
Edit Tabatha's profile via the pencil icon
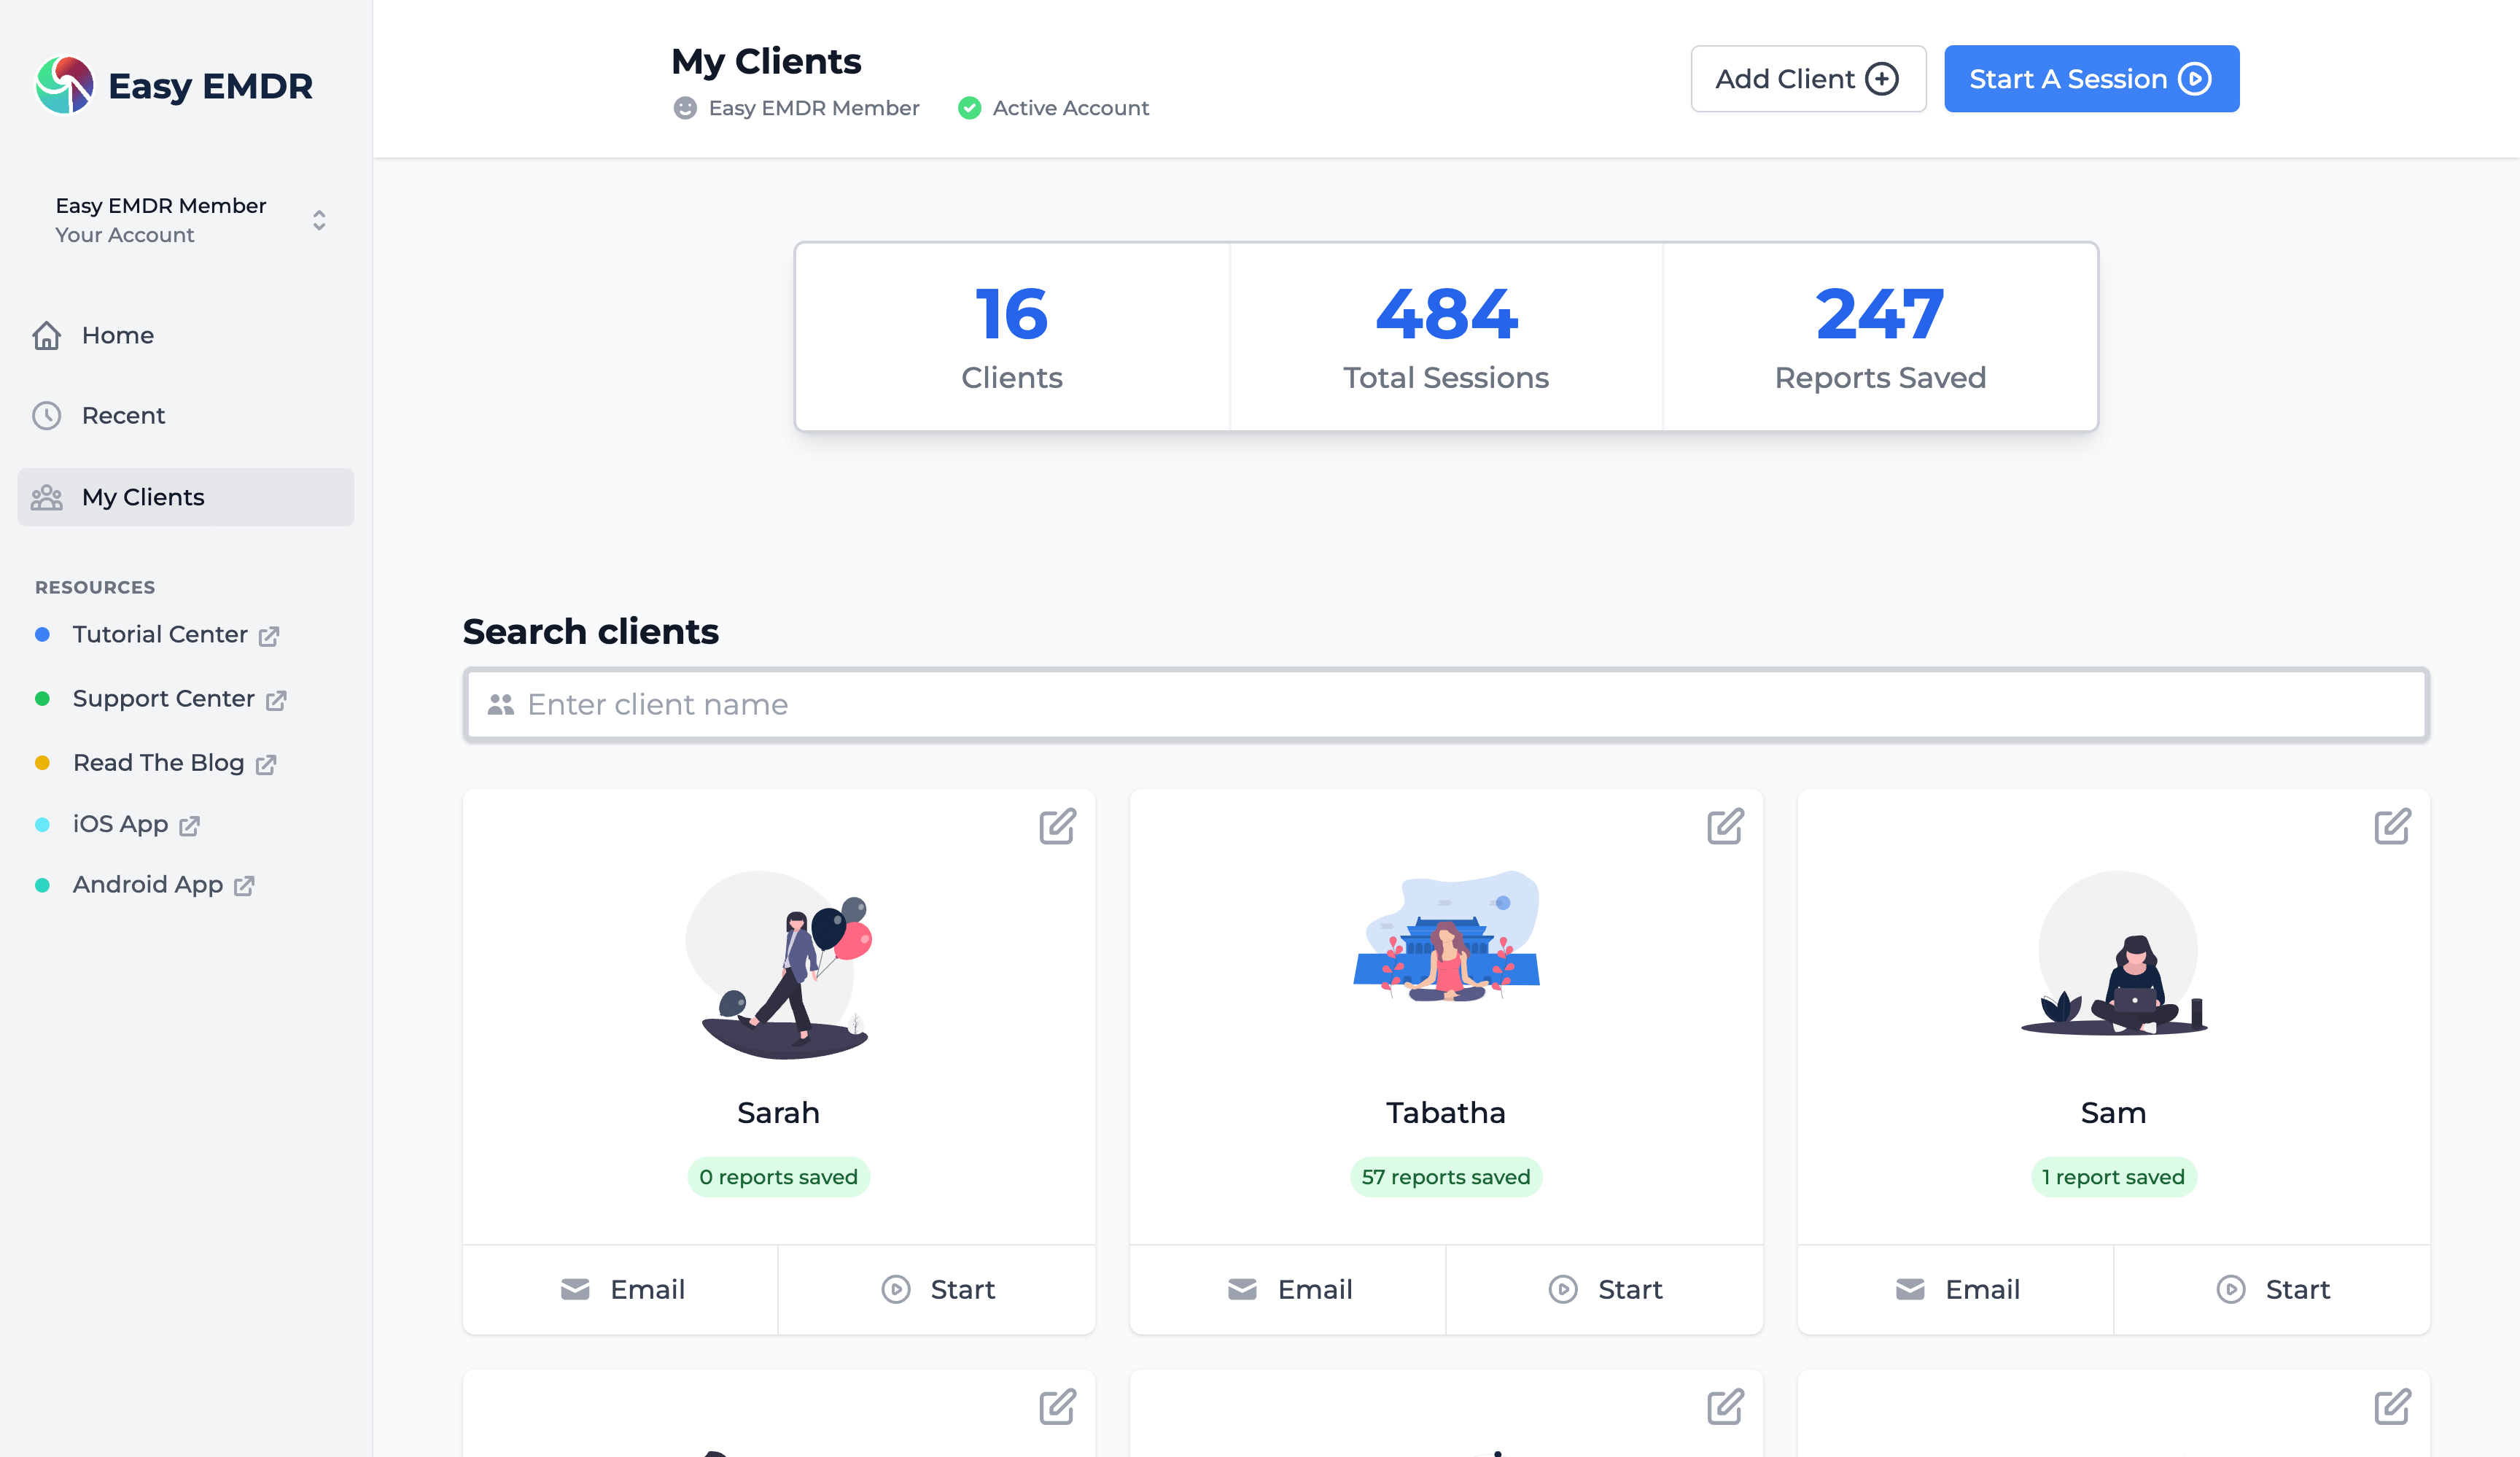coord(1725,826)
